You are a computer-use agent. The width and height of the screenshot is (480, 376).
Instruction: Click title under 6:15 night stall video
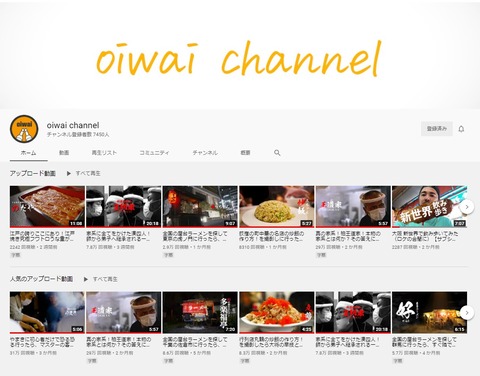425,342
